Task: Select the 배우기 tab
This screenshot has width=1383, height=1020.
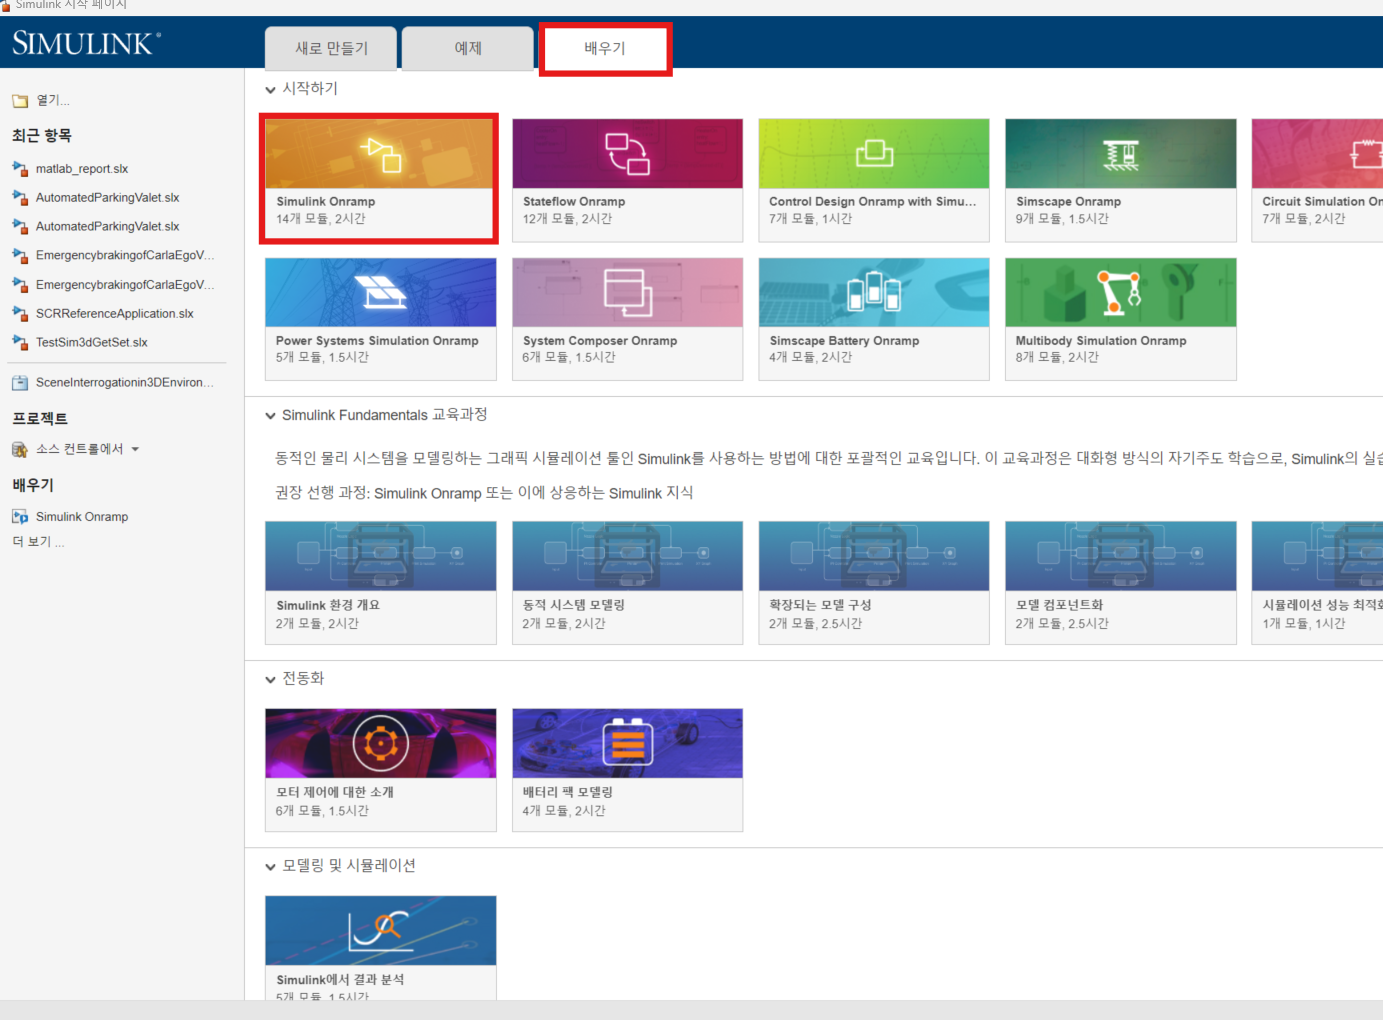Action: tap(605, 48)
